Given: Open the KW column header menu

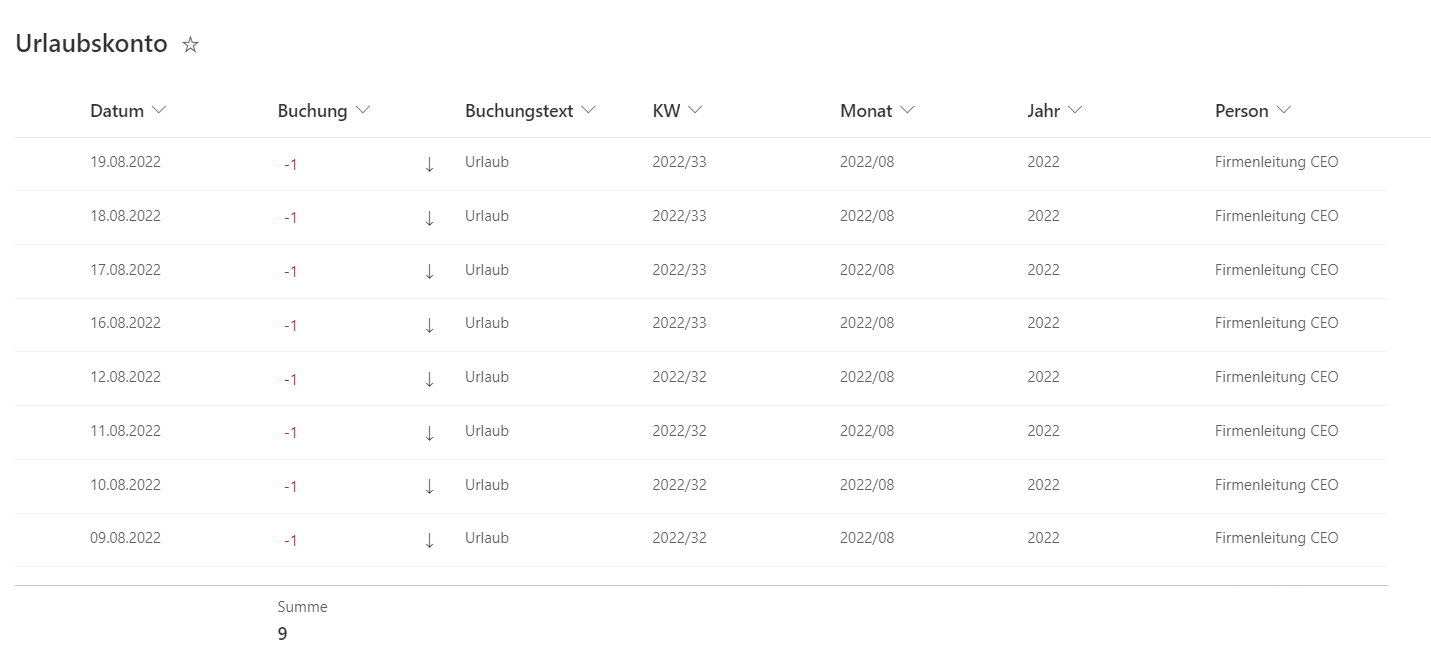Looking at the screenshot, I should coord(694,111).
